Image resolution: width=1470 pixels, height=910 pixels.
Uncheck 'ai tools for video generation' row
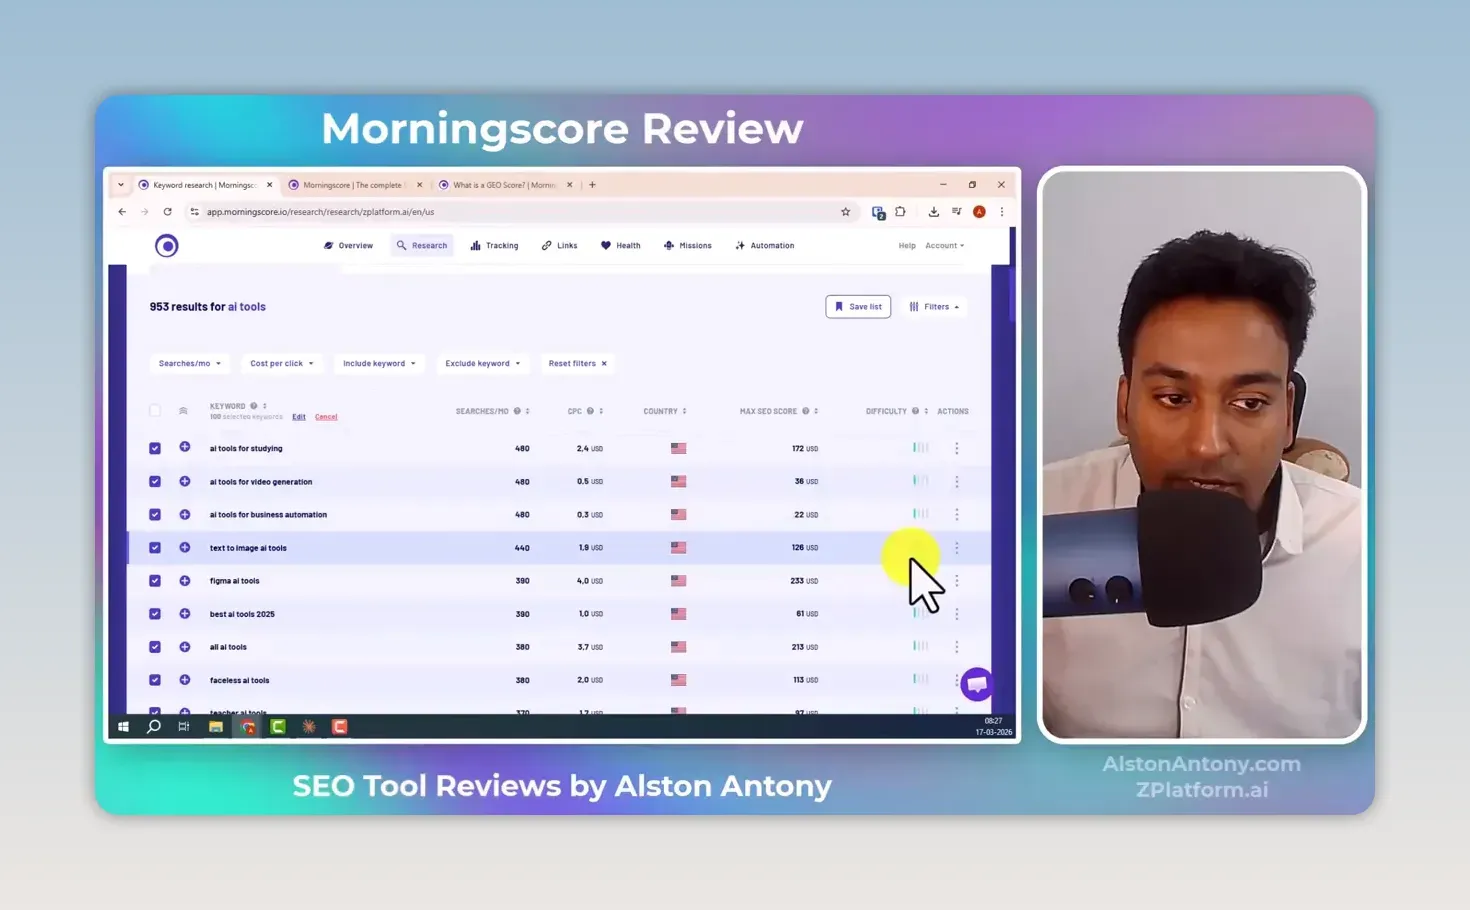[x=155, y=481]
